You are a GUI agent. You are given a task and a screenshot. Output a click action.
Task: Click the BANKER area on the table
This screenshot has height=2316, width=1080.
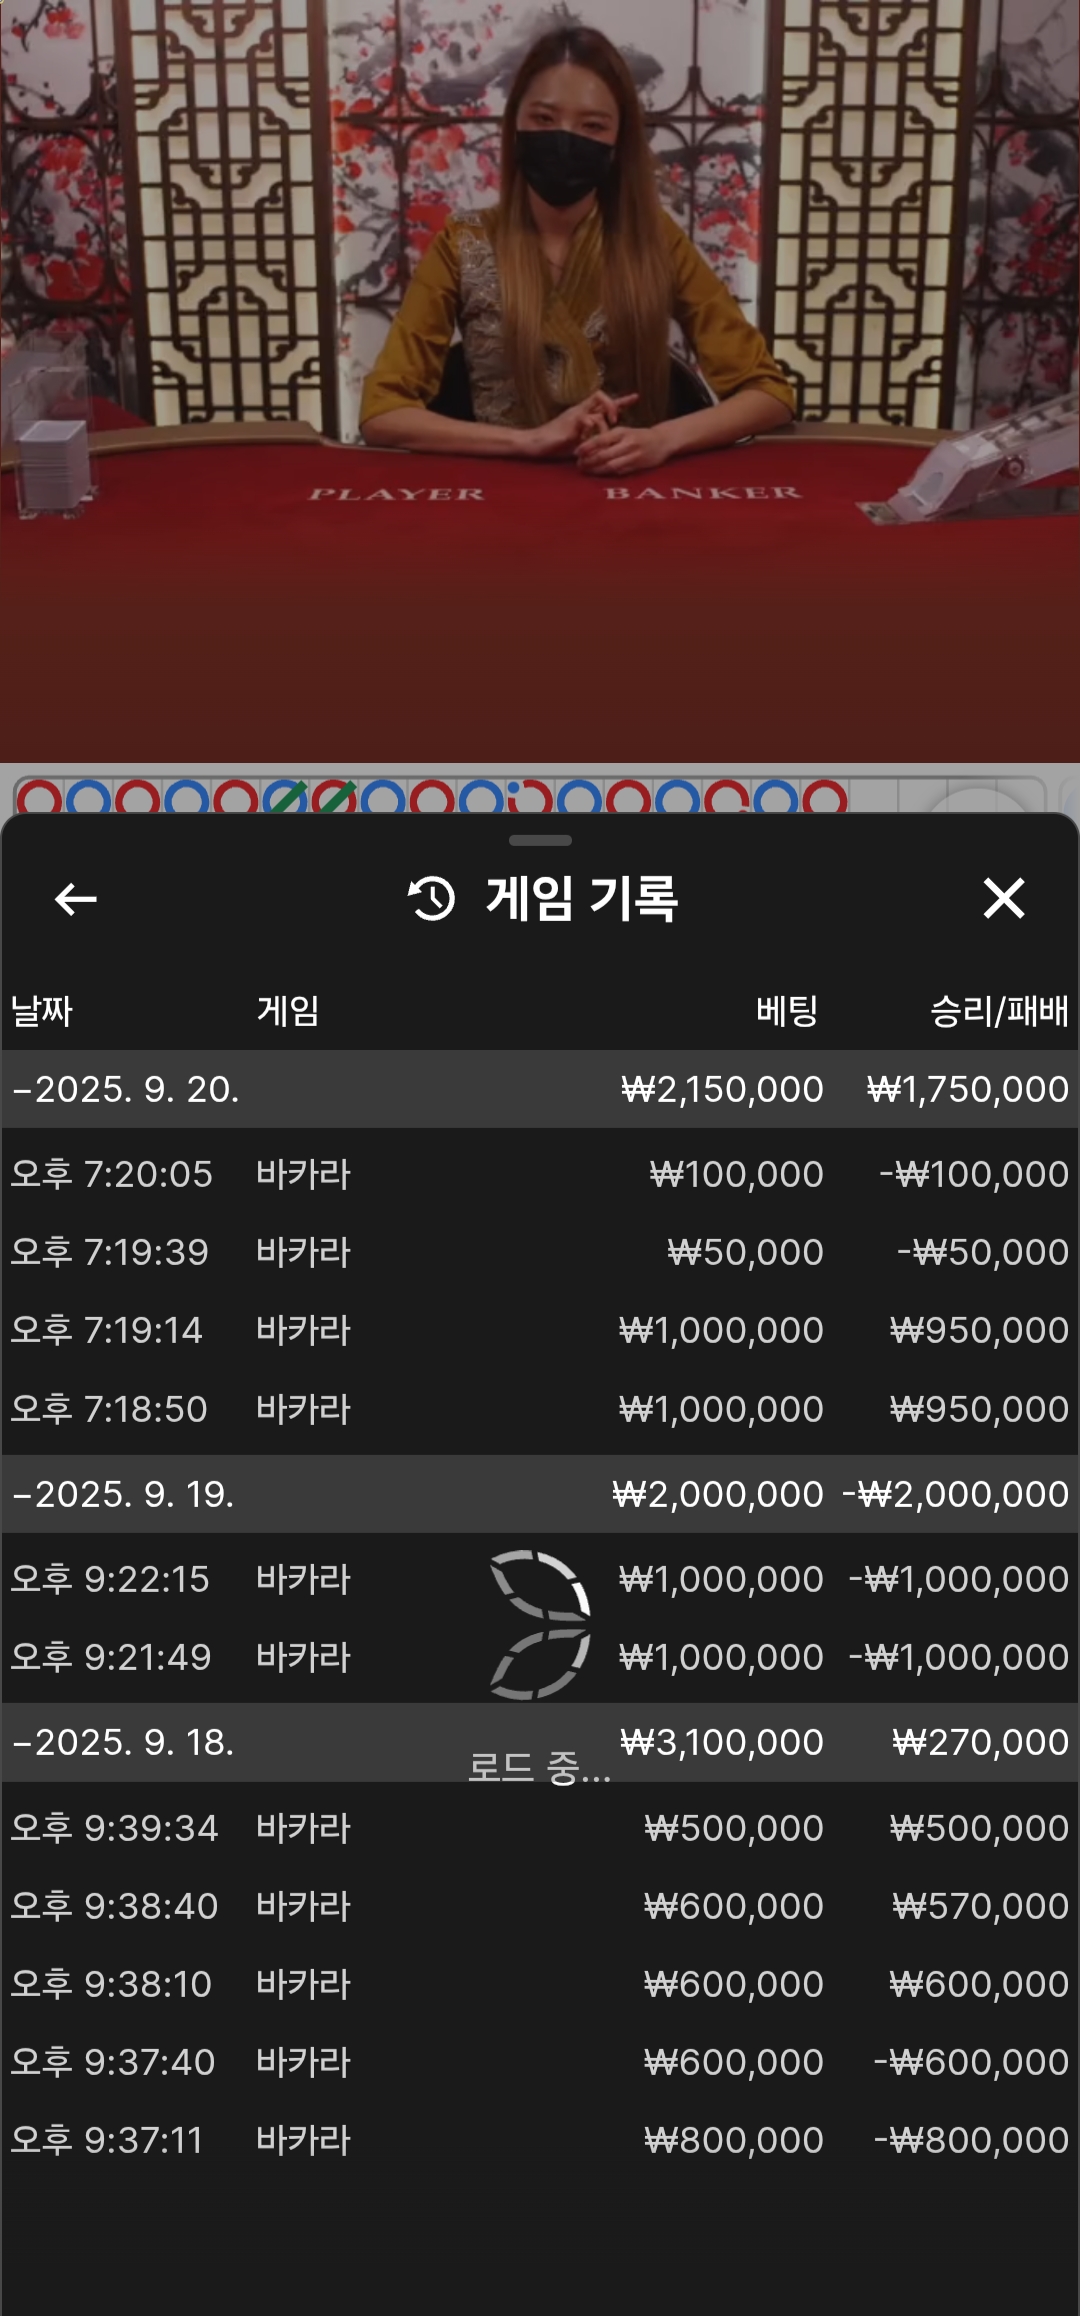(x=703, y=493)
